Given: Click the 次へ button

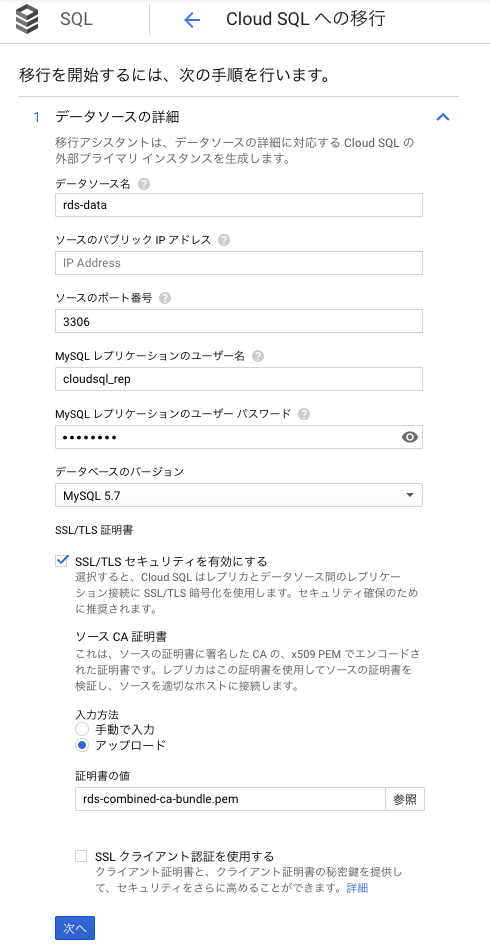Looking at the screenshot, I should pyautogui.click(x=75, y=928).
